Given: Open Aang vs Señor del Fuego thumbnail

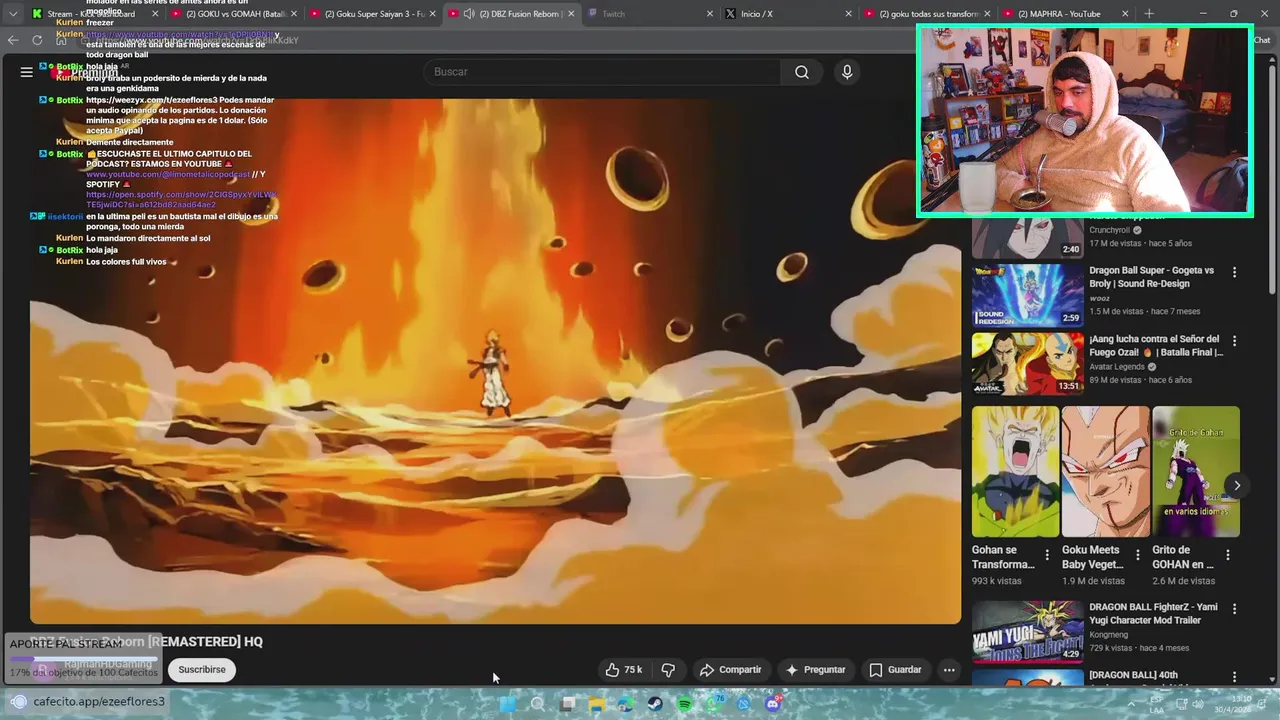Looking at the screenshot, I should click(x=1028, y=364).
